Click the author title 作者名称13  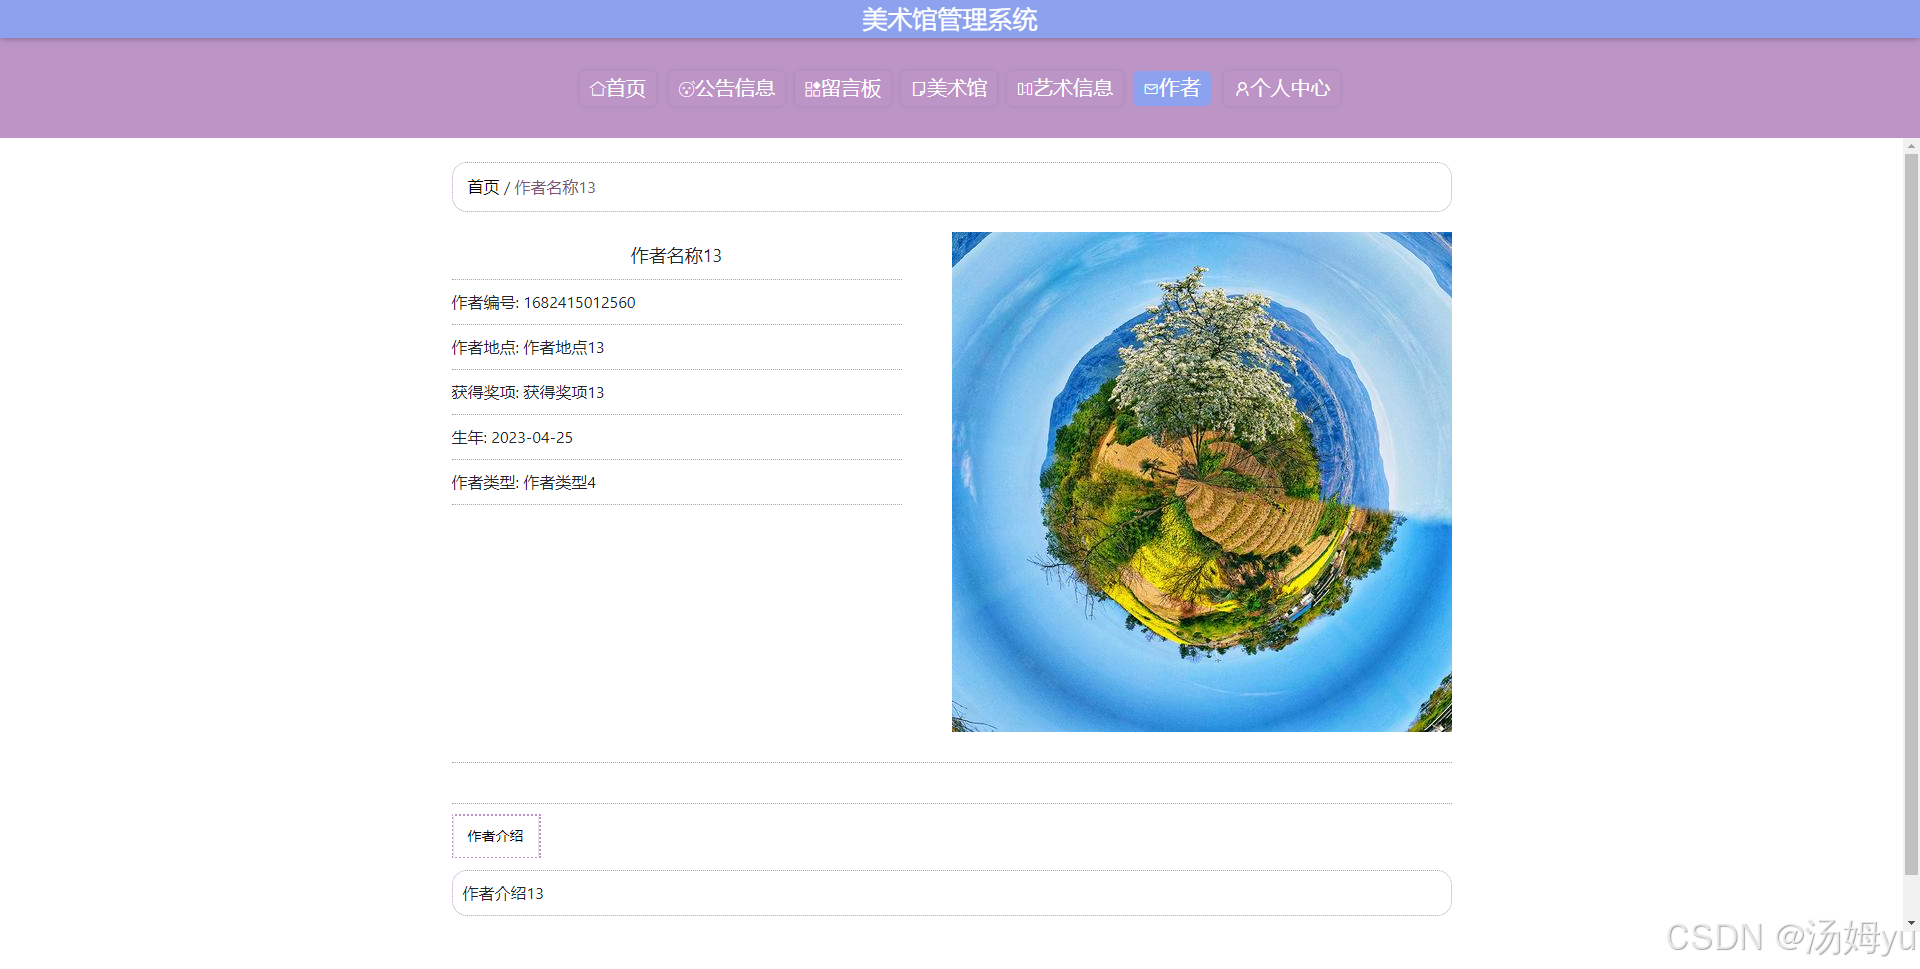[x=676, y=256]
